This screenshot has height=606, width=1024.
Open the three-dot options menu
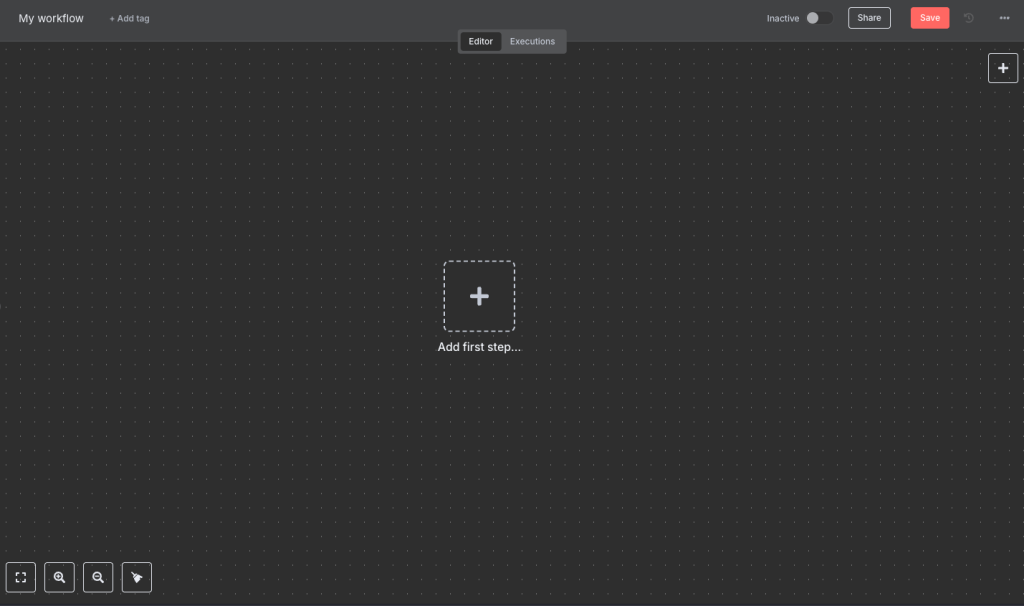[x=1004, y=18]
